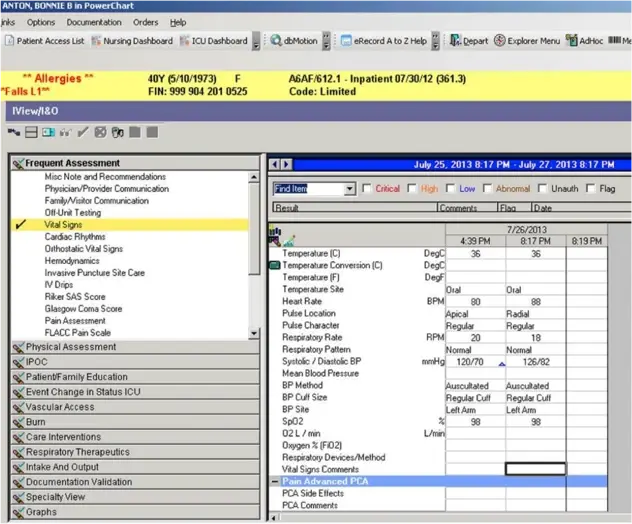Click the Frequent Assessment band icon
This screenshot has height=524, width=632.
tap(18, 163)
